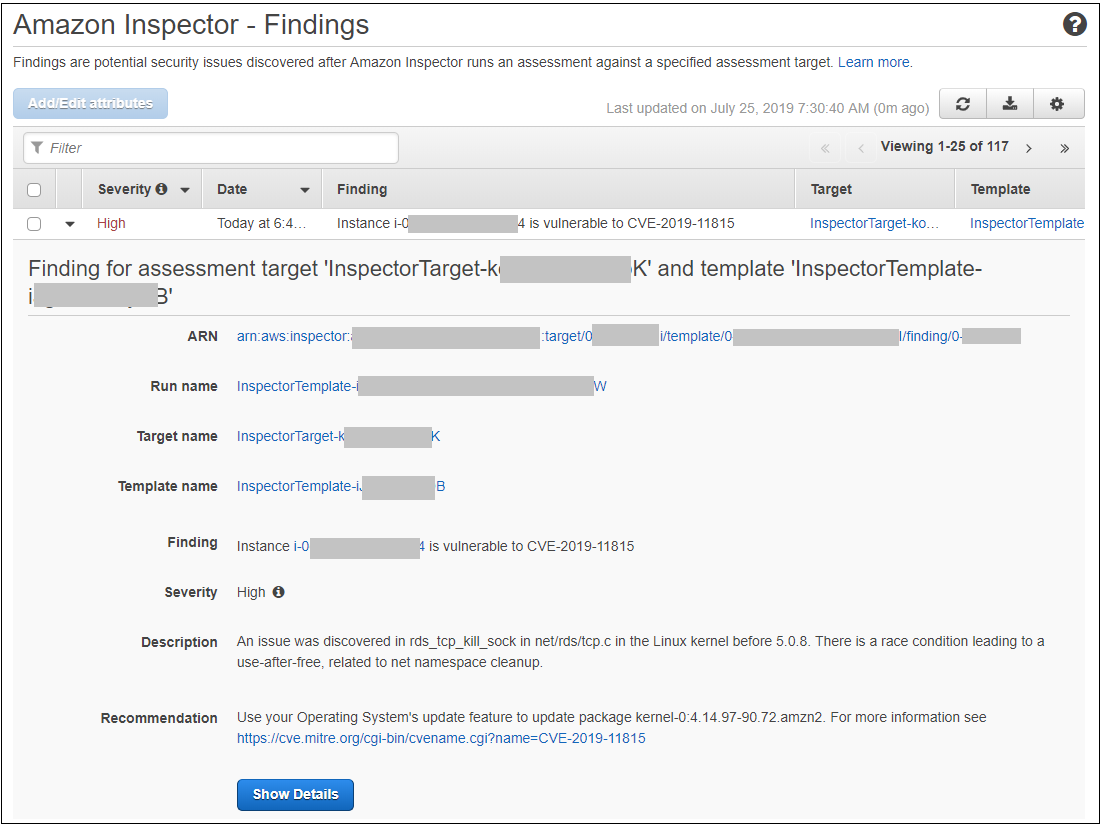Click the detail Finding instance text
The height and width of the screenshot is (825, 1103).
(435, 546)
